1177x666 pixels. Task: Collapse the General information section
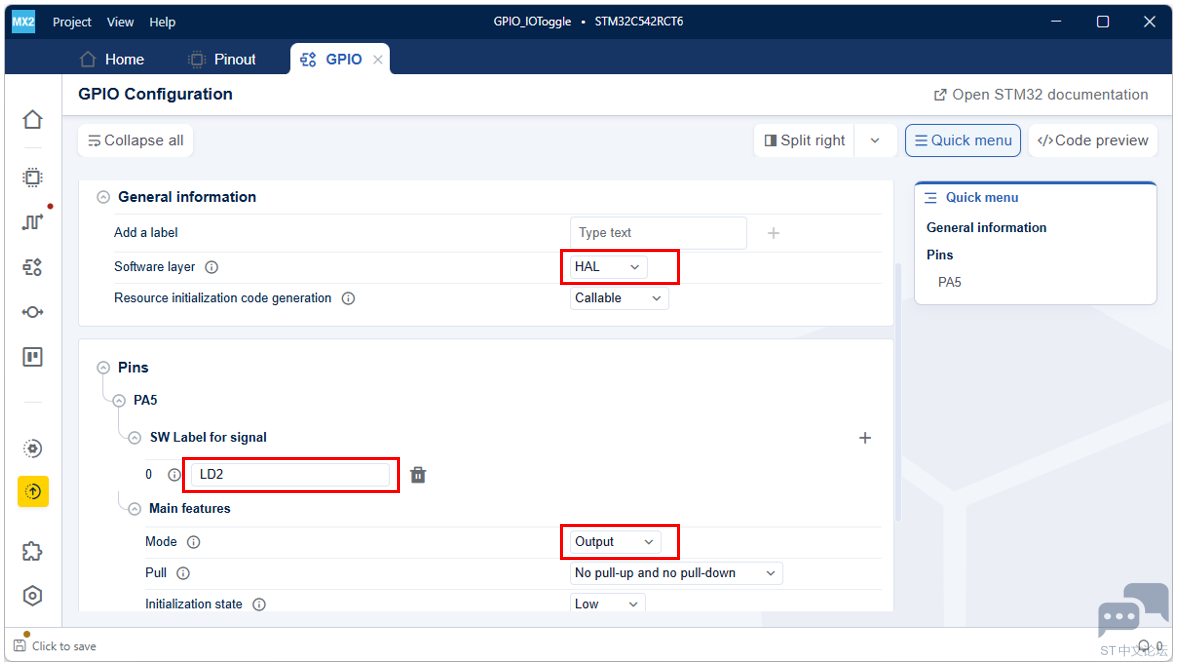tap(104, 197)
